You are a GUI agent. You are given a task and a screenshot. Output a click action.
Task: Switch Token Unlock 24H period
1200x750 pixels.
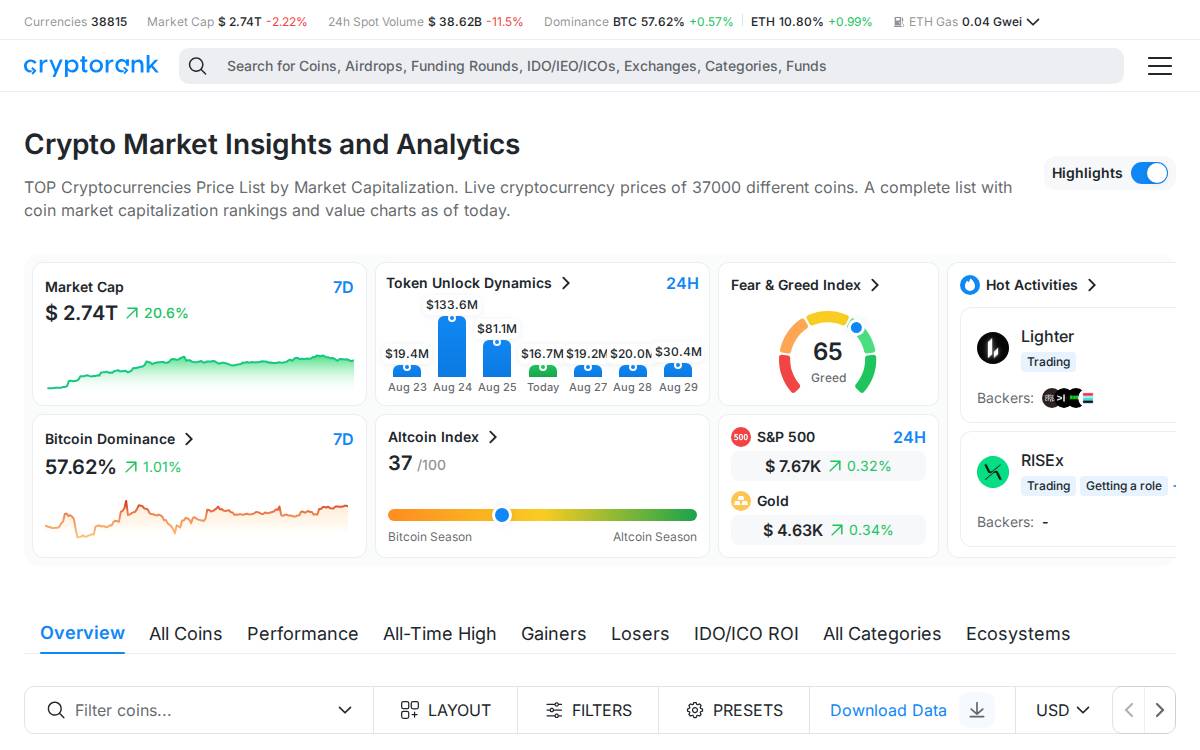(682, 283)
